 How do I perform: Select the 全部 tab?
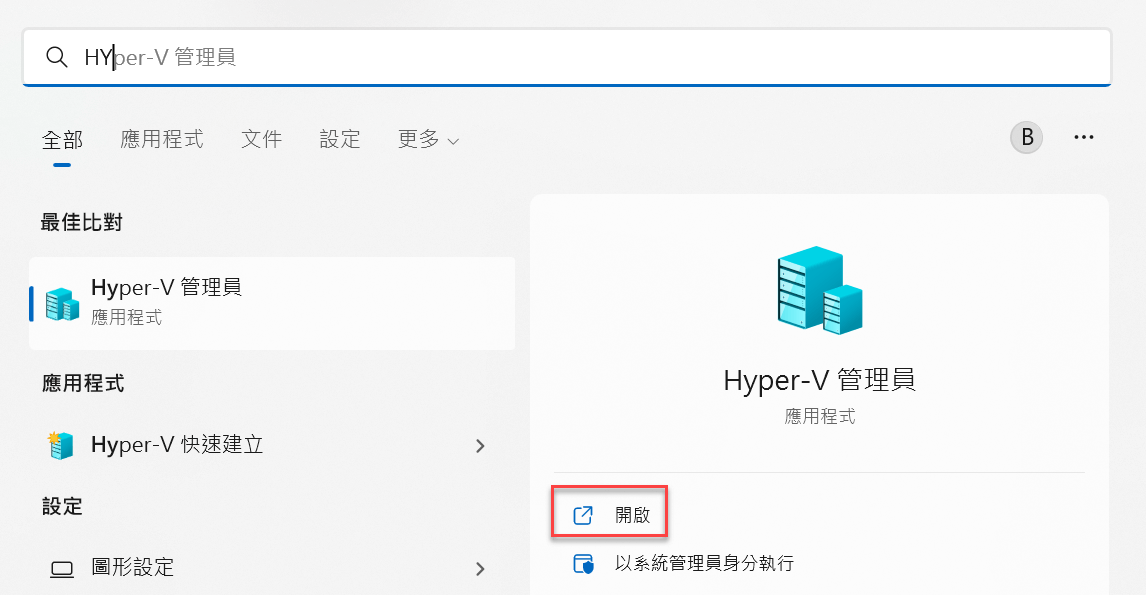tap(62, 139)
